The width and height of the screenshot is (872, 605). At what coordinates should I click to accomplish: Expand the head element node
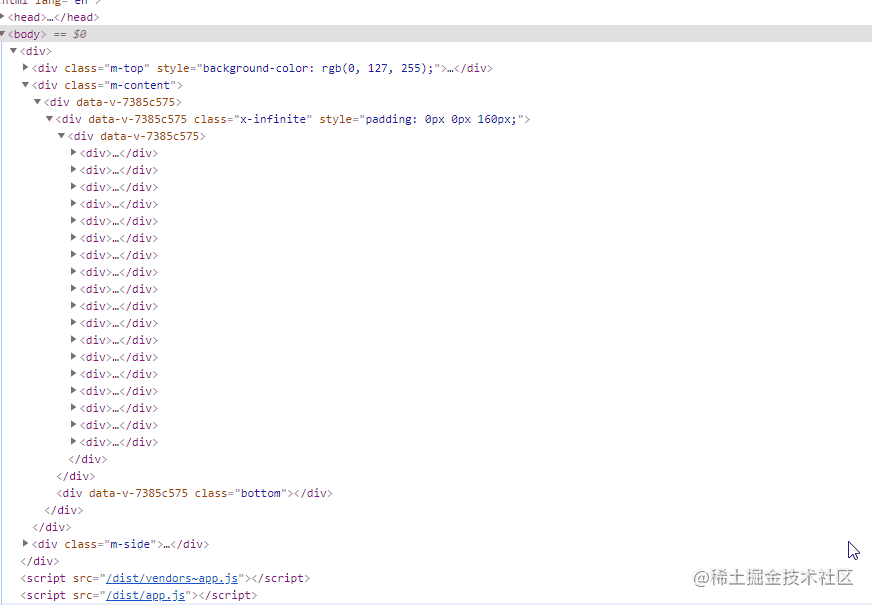[x=2, y=16]
